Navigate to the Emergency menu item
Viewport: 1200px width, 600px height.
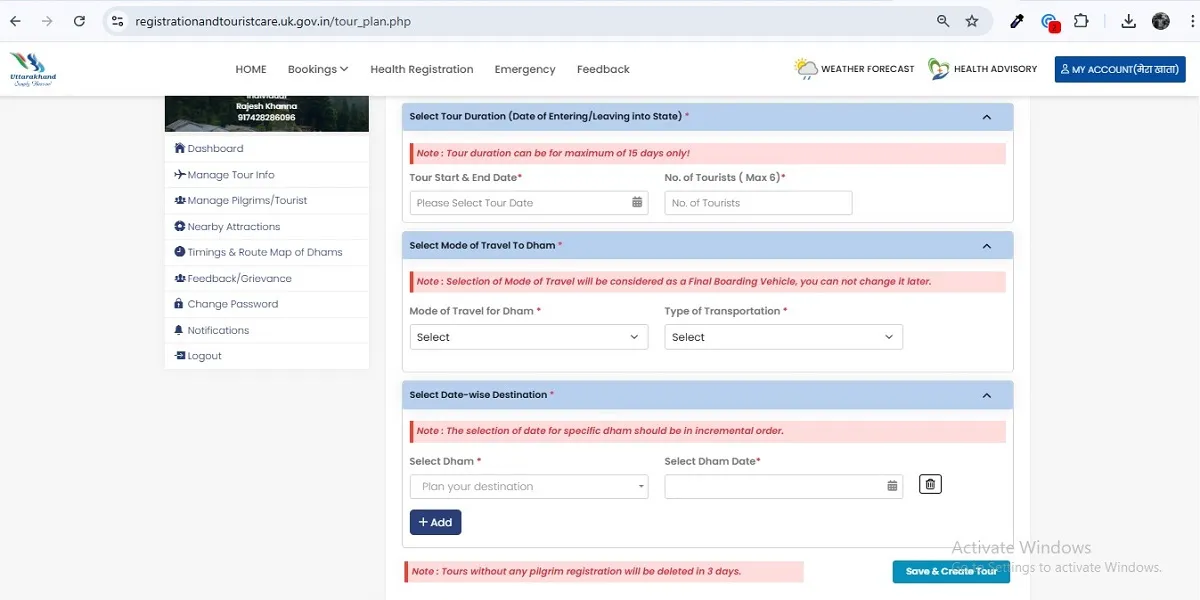(x=524, y=69)
